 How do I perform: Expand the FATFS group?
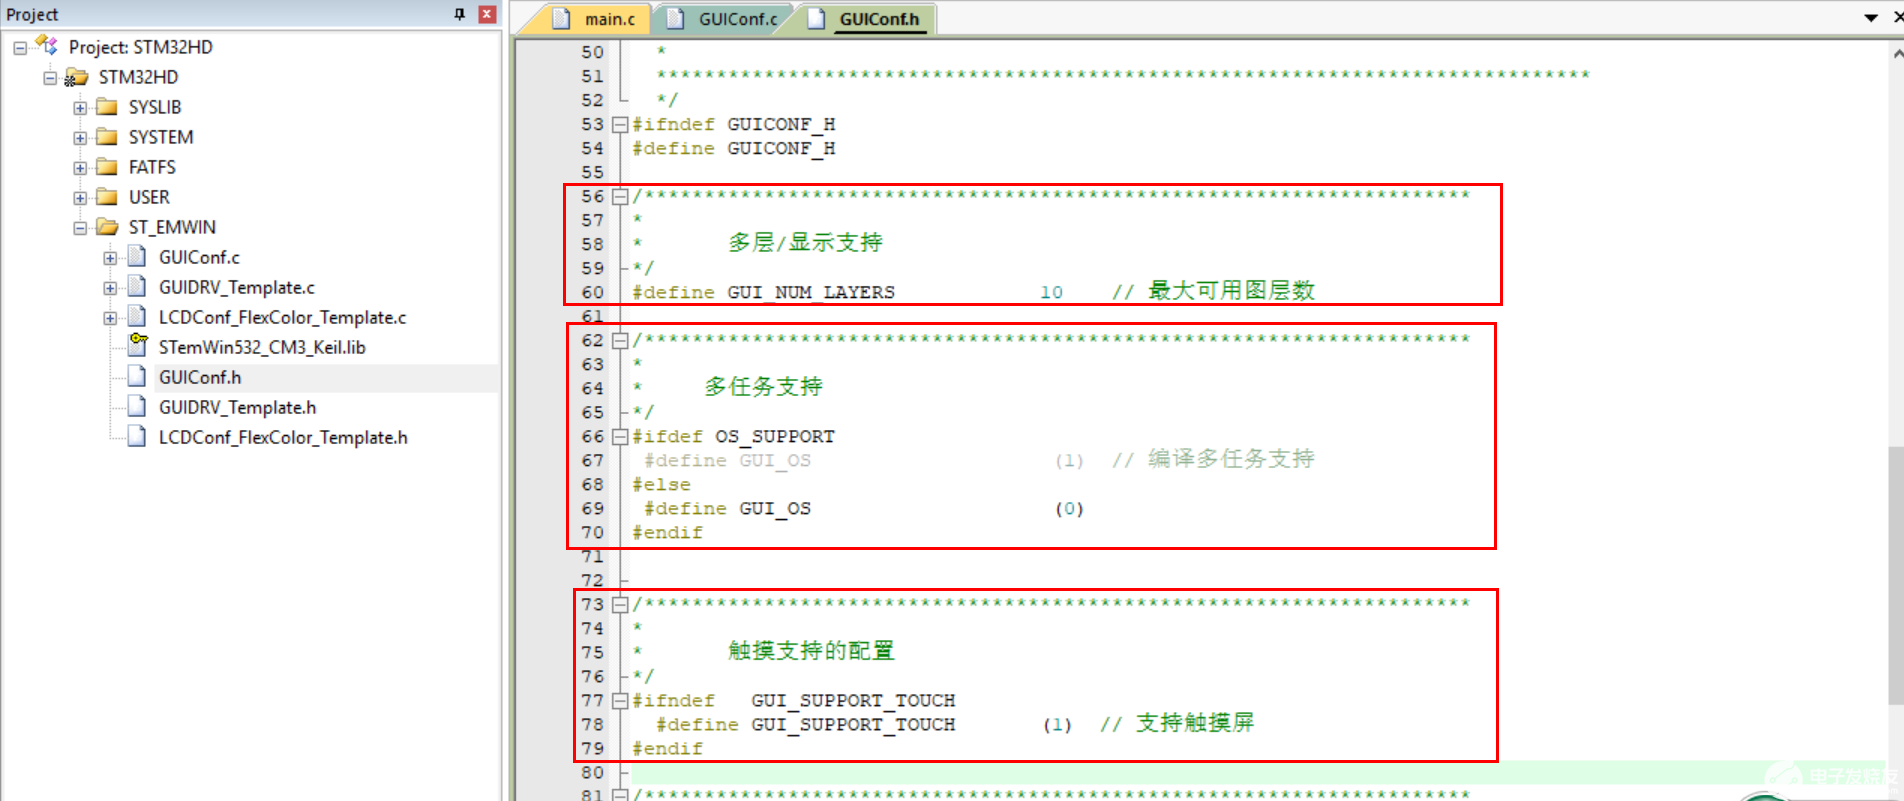tap(80, 167)
